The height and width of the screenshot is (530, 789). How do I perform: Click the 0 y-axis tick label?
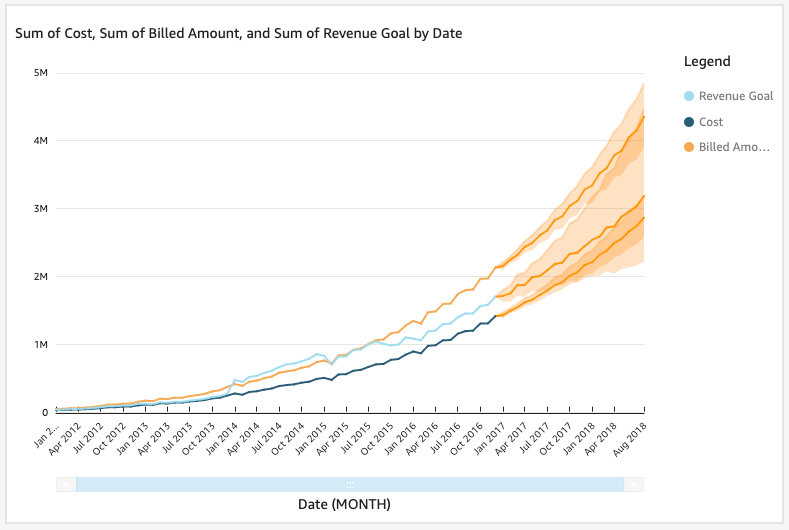pyautogui.click(x=46, y=412)
